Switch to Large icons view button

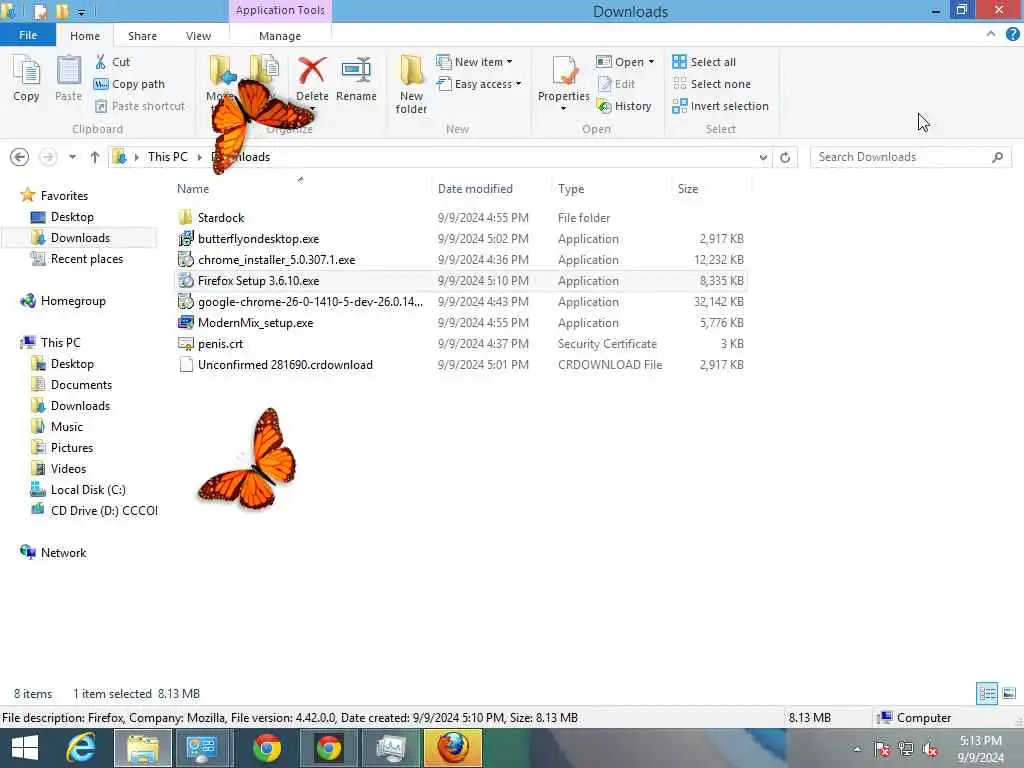click(x=1009, y=694)
